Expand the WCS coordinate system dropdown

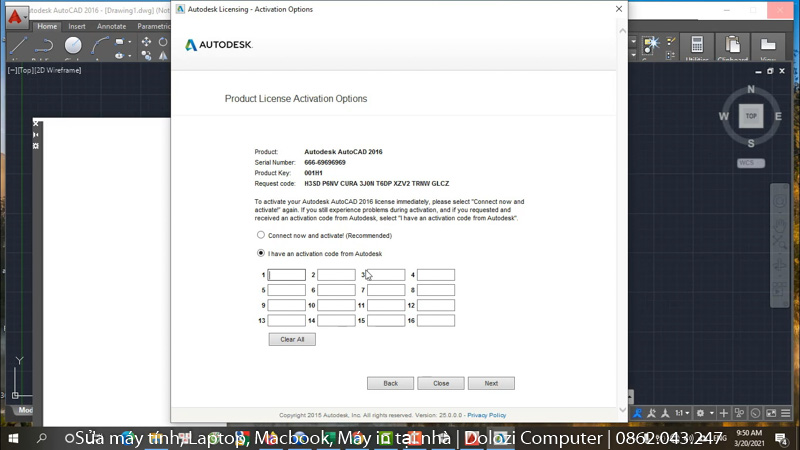(751, 161)
